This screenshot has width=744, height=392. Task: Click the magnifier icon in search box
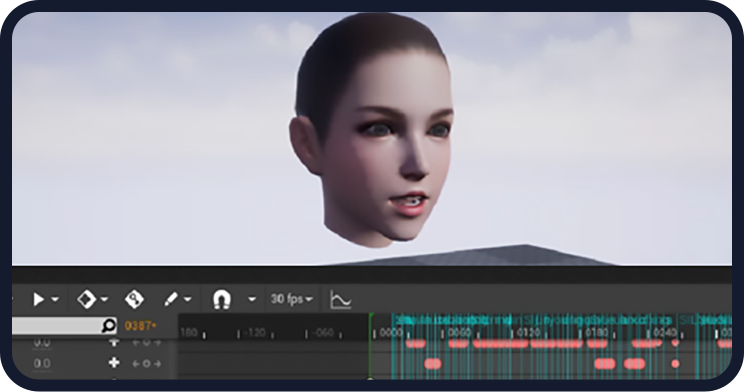[x=109, y=326]
